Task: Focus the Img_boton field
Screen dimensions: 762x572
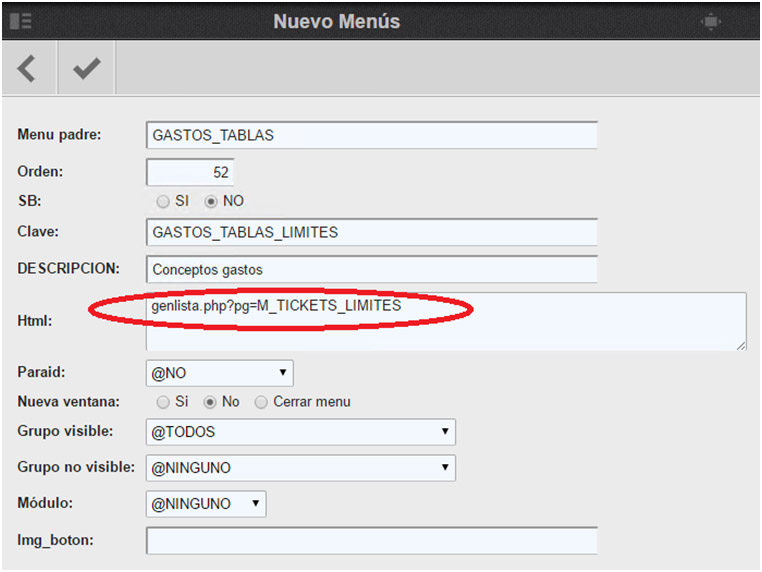Action: [x=372, y=540]
